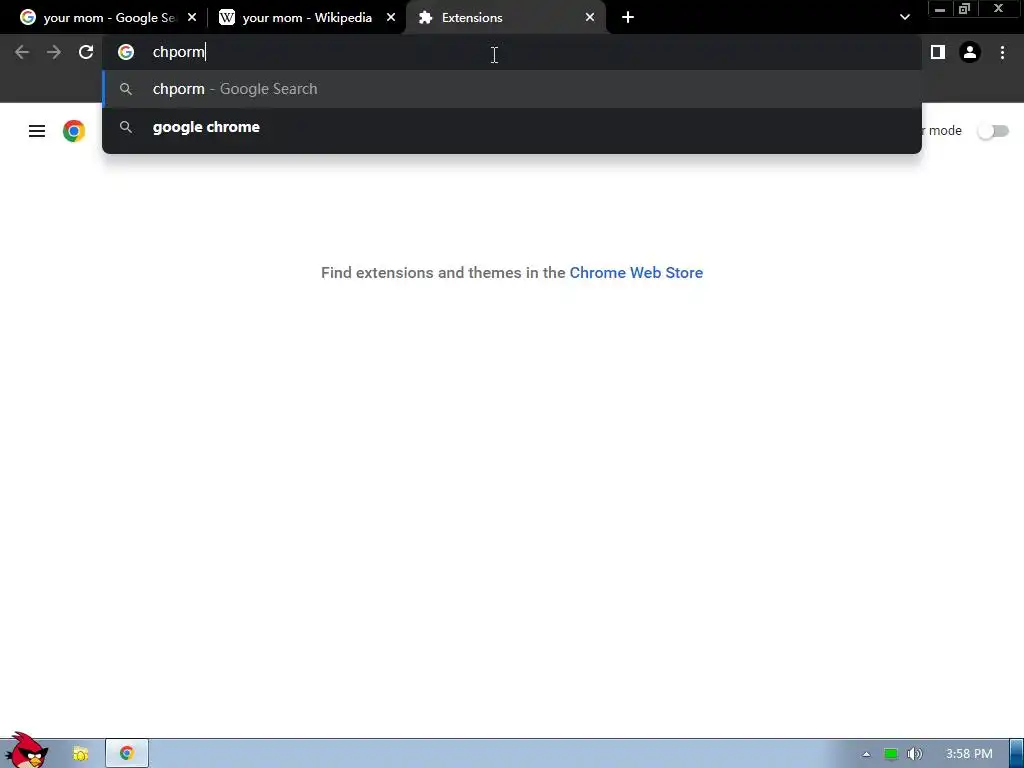This screenshot has width=1024, height=768.
Task: Choose the google chrome suggestion
Action: (x=512, y=127)
